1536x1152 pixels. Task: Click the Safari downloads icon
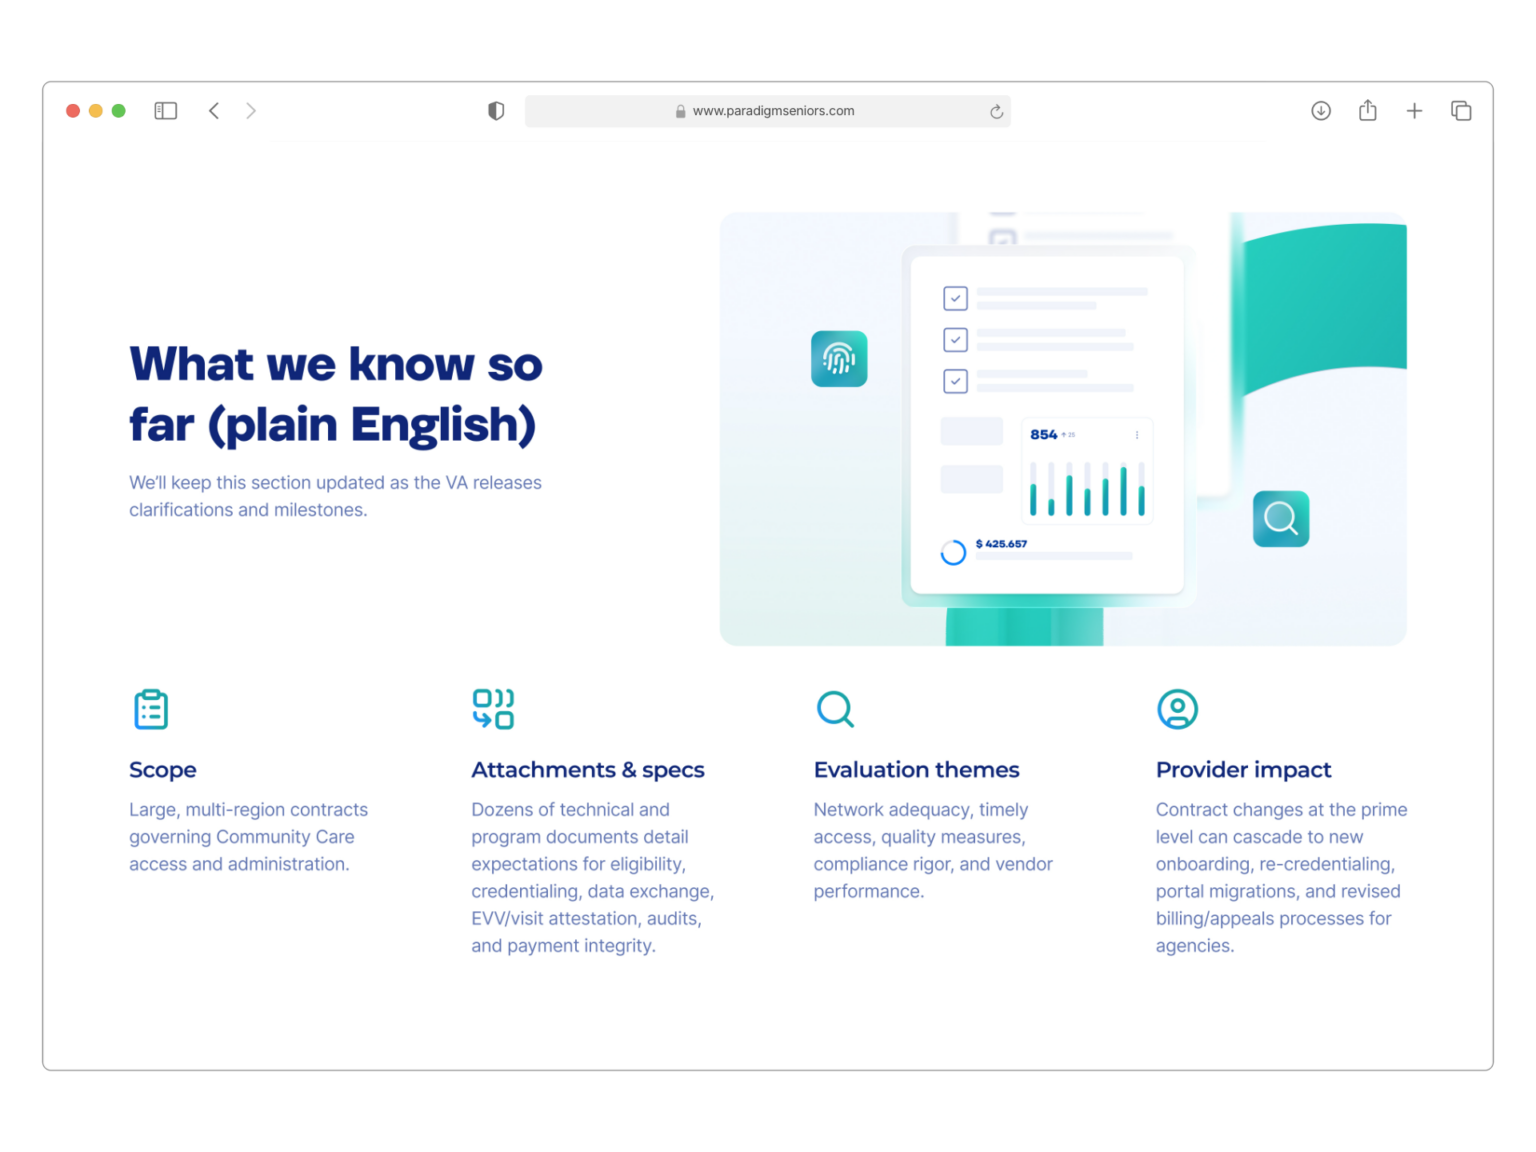click(x=1320, y=111)
